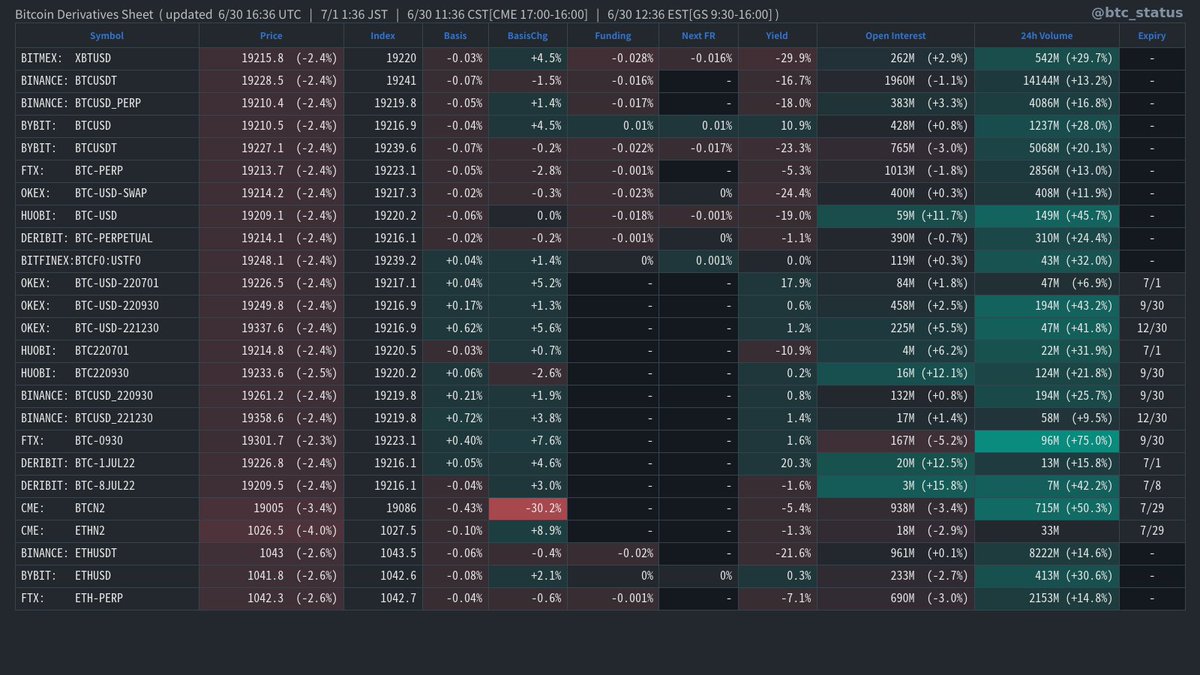Click the Open Interest column header
The height and width of the screenshot is (675, 1200).
point(895,35)
